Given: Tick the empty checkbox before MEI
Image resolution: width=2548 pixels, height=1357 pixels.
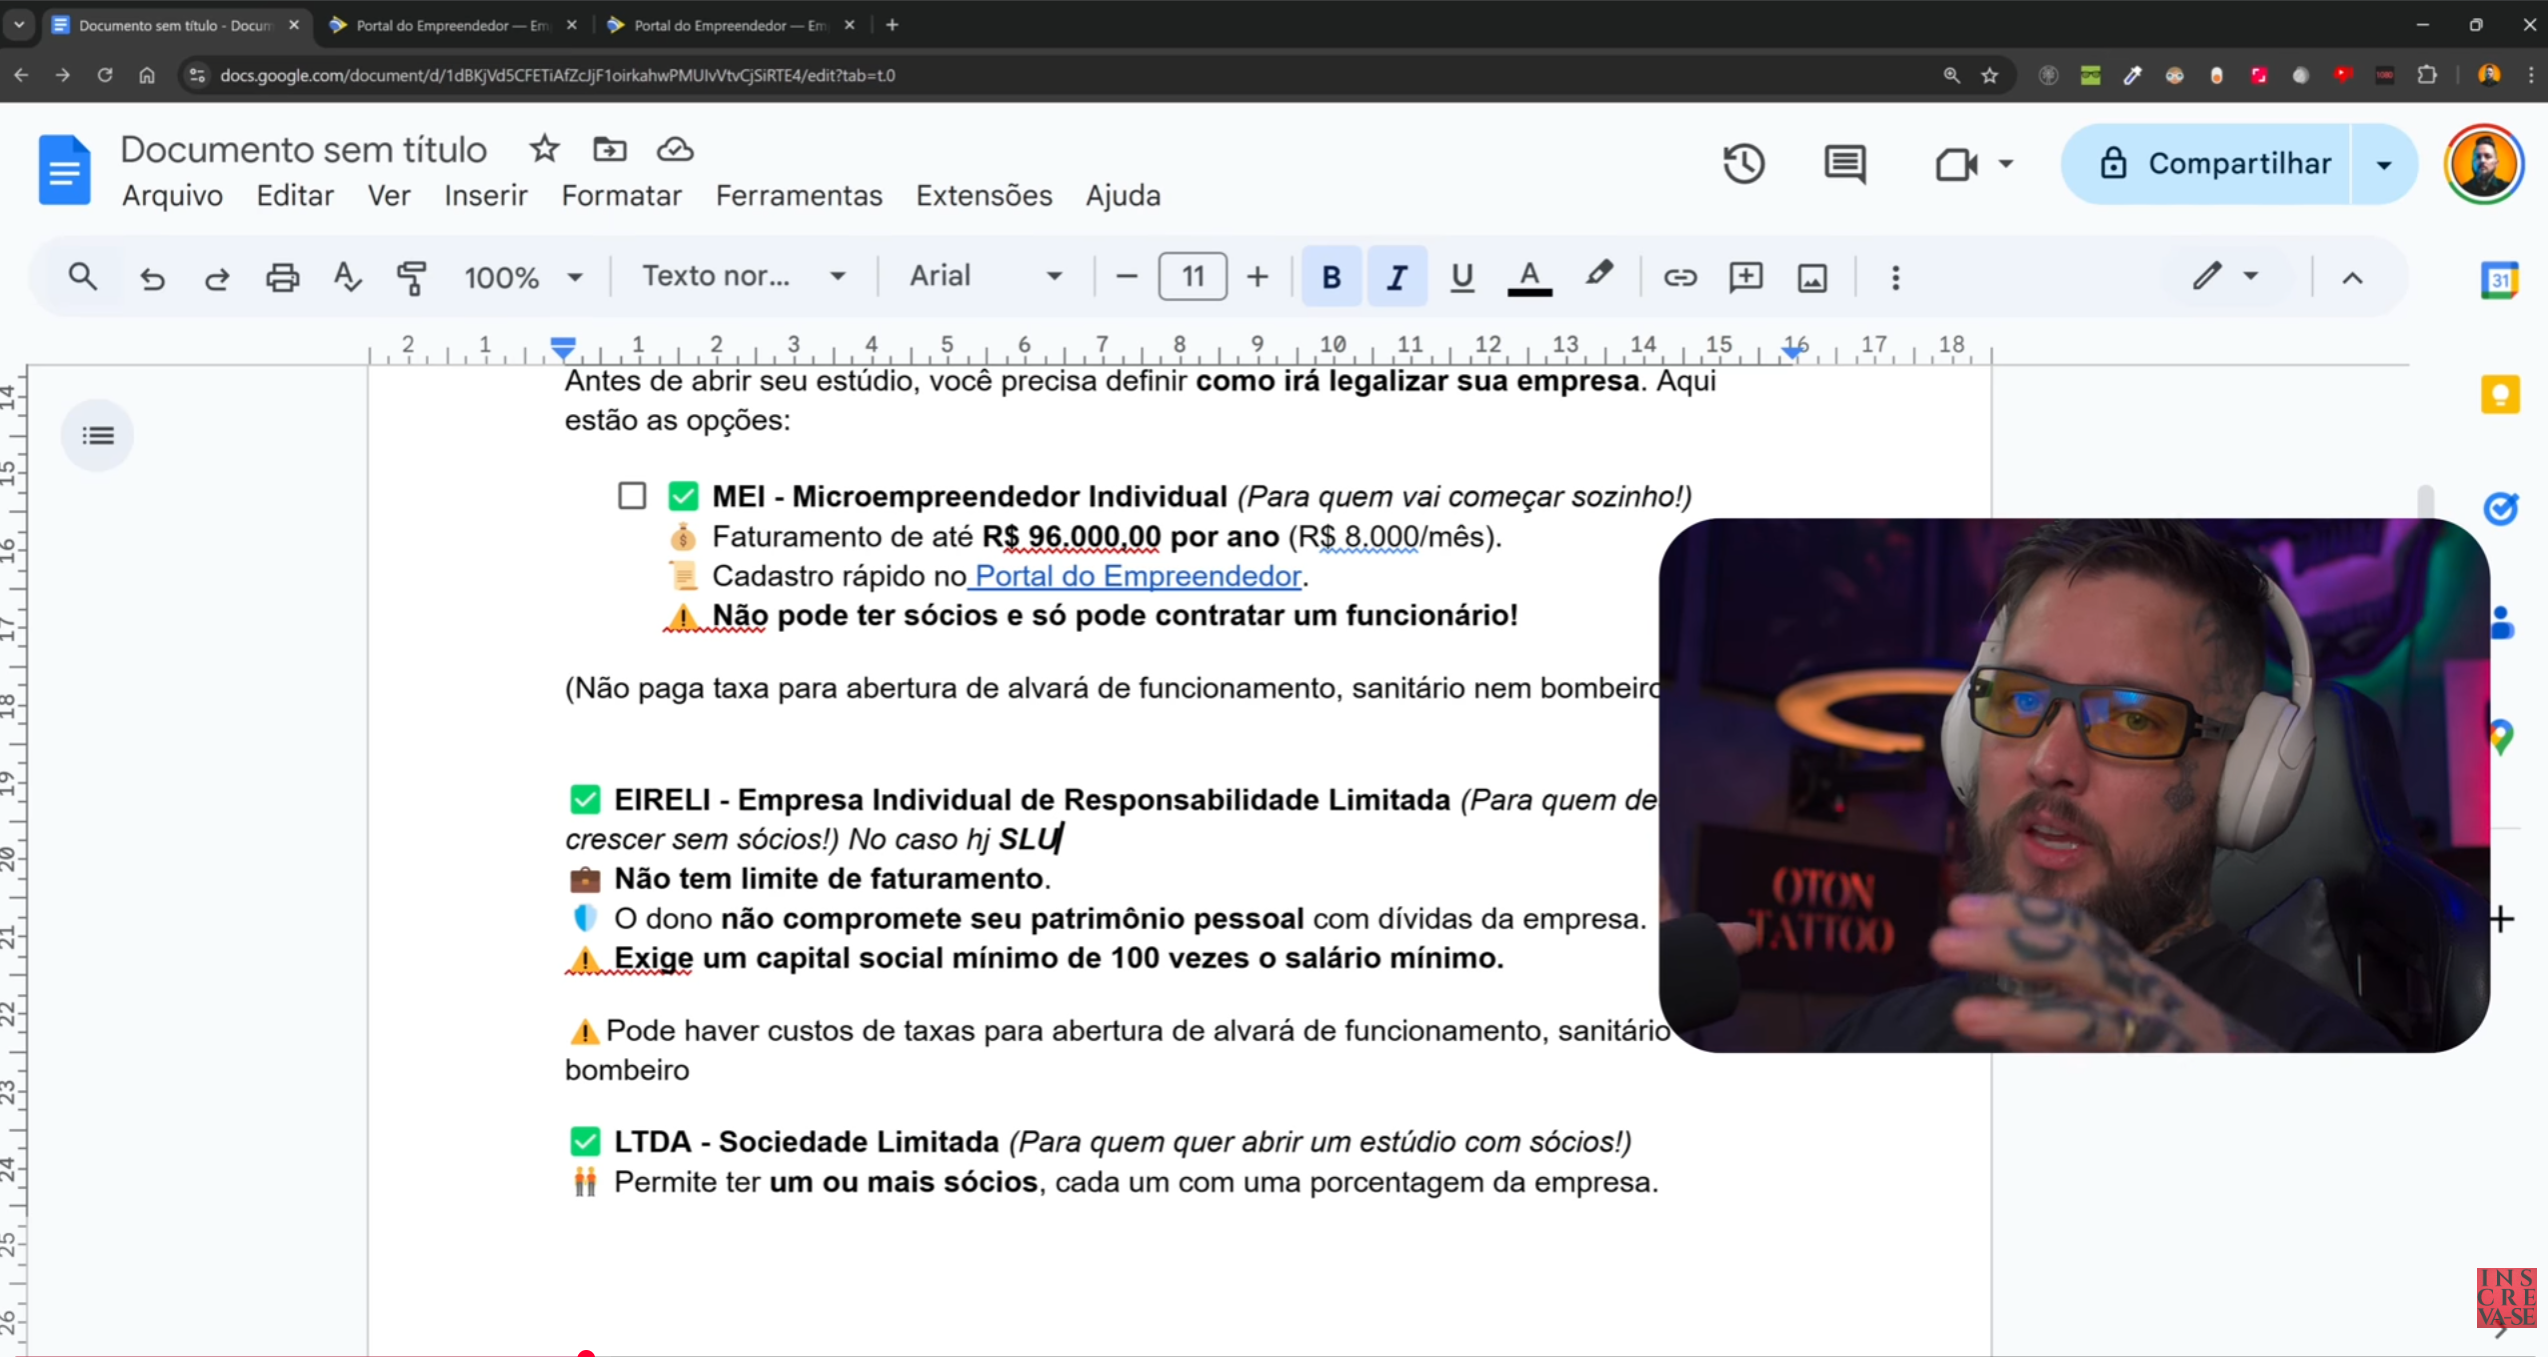Looking at the screenshot, I should (x=632, y=496).
